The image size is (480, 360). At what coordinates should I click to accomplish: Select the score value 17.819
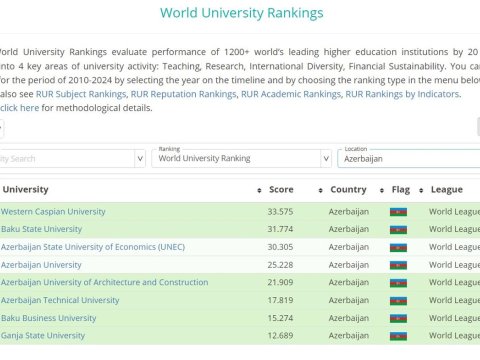(x=280, y=300)
